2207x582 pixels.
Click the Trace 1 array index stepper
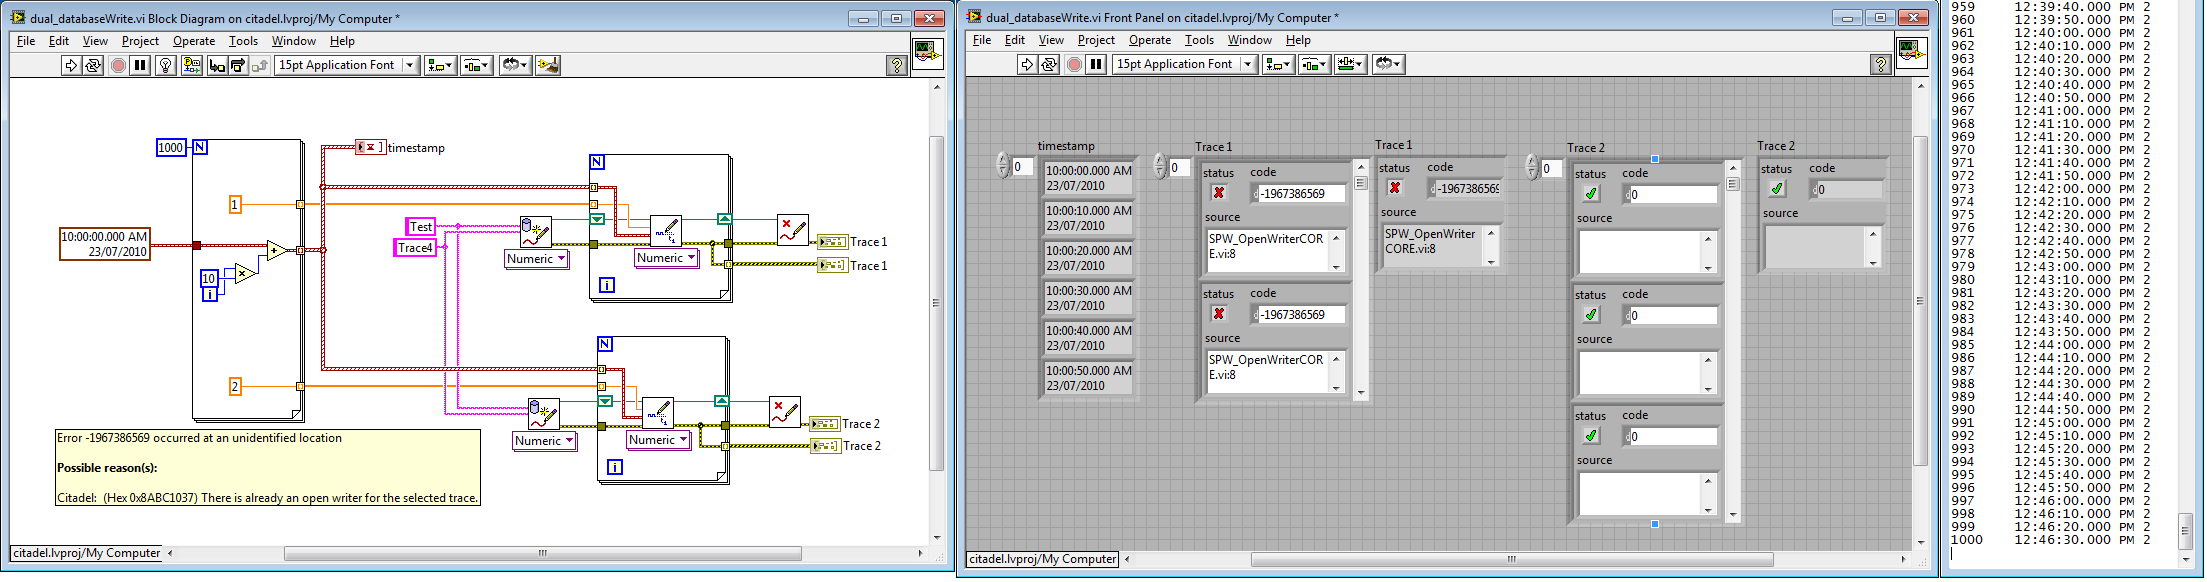click(1160, 166)
